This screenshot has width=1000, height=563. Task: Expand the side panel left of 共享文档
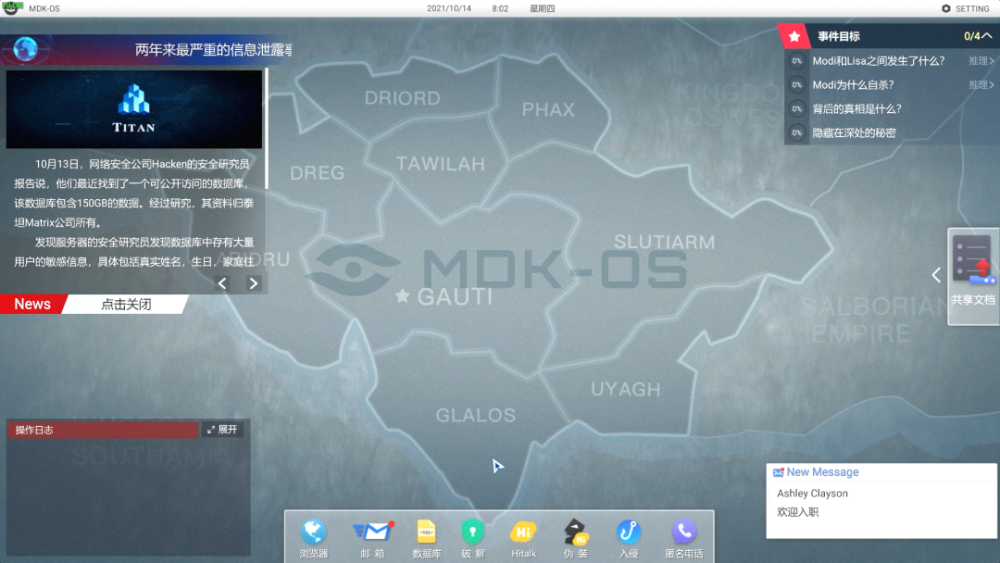coord(937,275)
